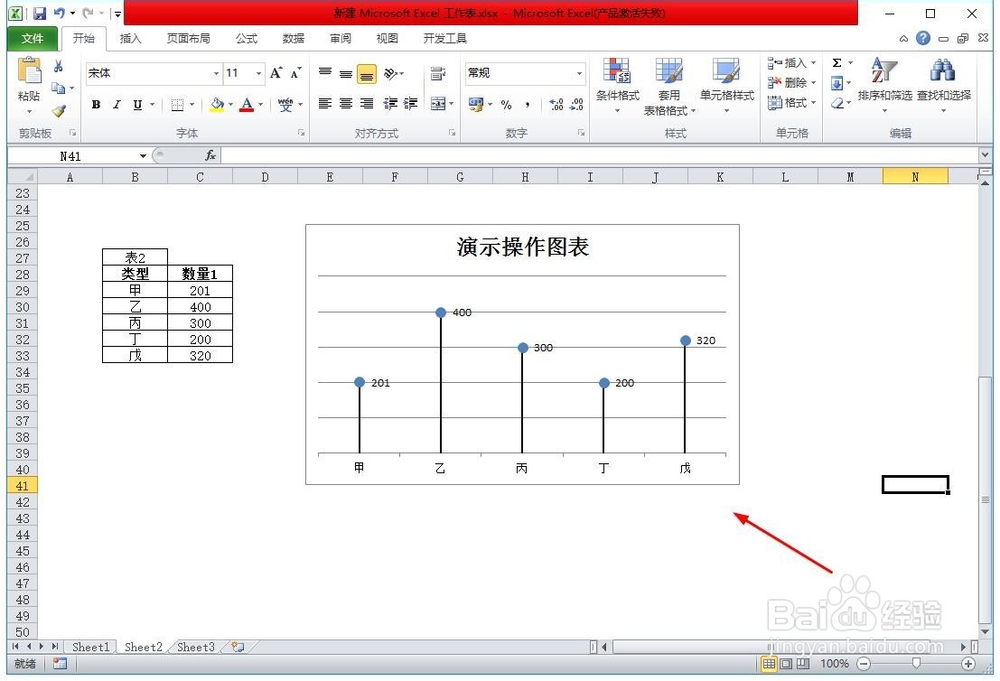This screenshot has height=681, width=1000.
Task: Switch to the Sheet1 worksheet tab
Action: pos(91,647)
